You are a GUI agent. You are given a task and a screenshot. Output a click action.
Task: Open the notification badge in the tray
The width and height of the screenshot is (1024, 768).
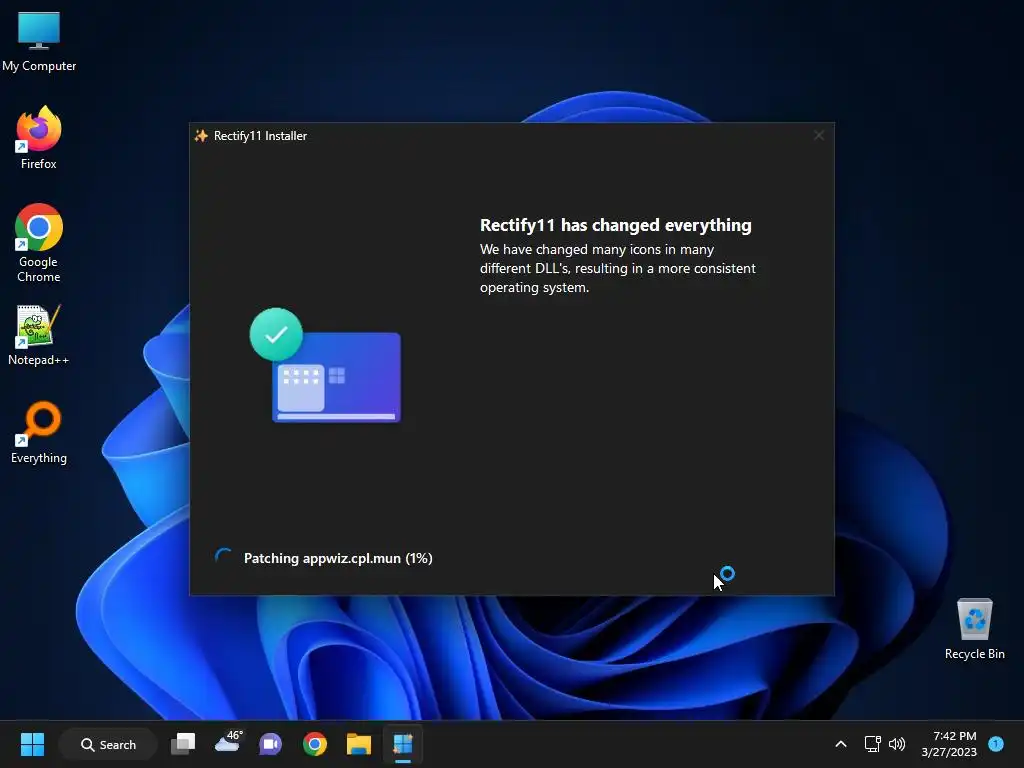(996, 743)
